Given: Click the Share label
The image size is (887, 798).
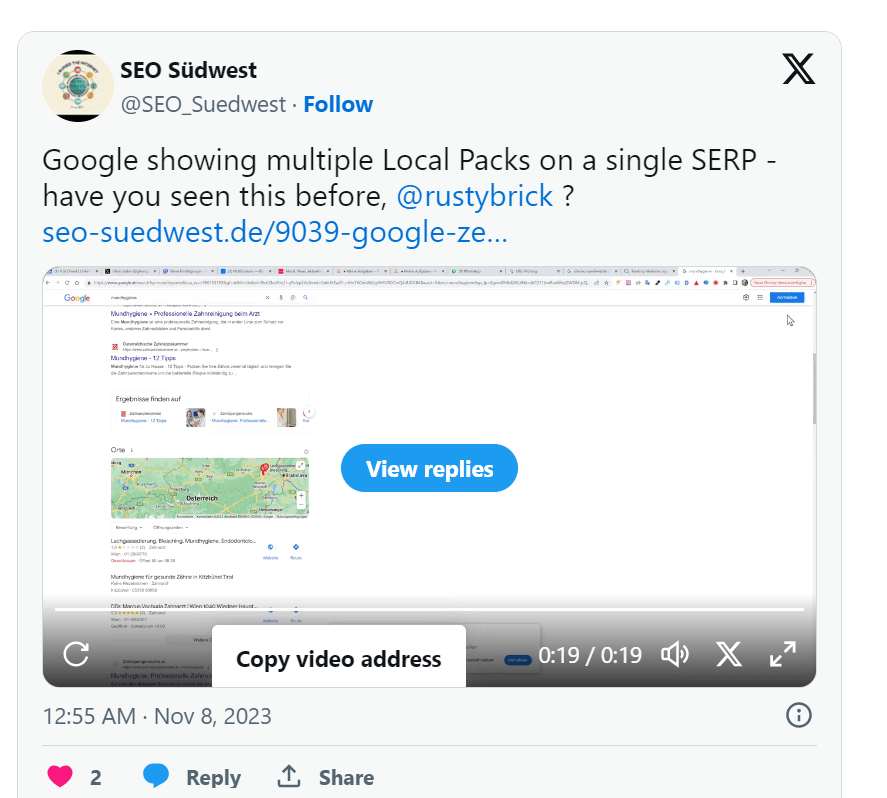Looking at the screenshot, I should [346, 778].
